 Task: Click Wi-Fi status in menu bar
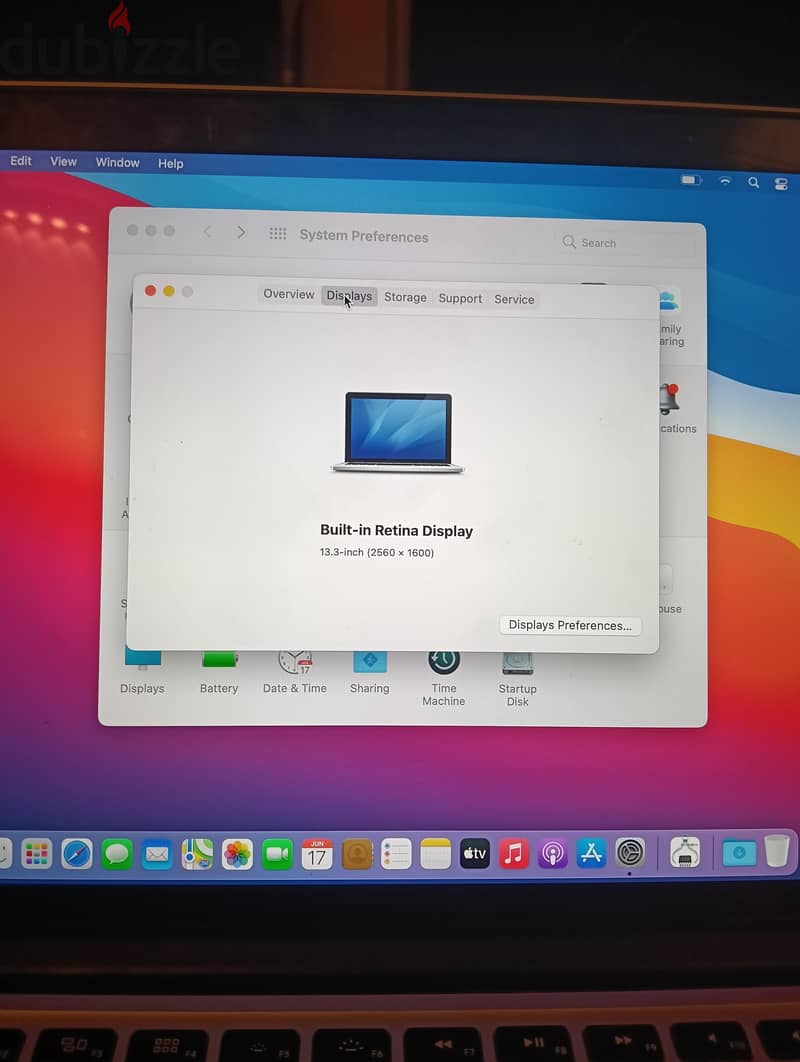(725, 181)
